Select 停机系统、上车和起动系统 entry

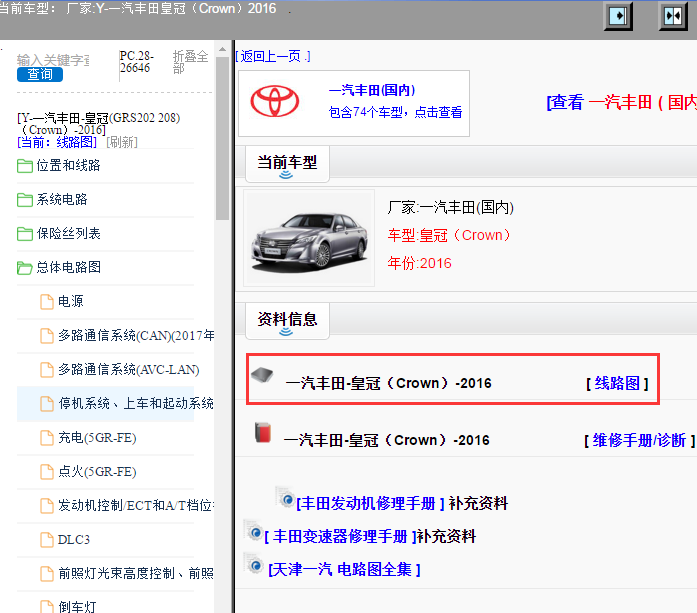(136, 403)
